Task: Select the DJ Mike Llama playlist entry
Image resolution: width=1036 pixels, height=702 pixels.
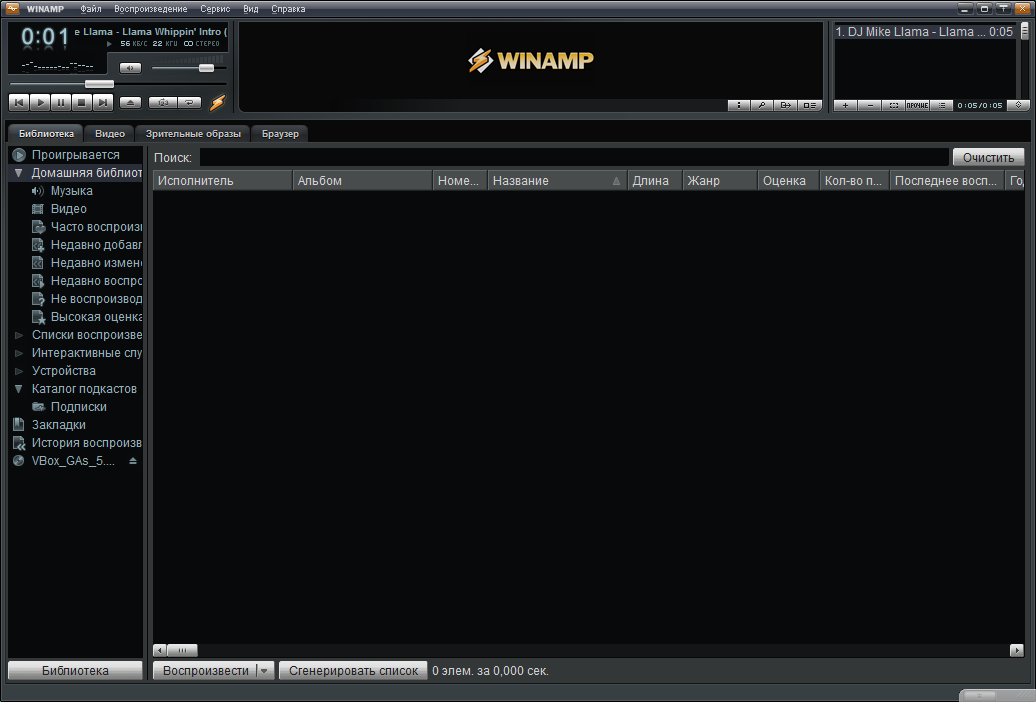Action: coord(924,32)
